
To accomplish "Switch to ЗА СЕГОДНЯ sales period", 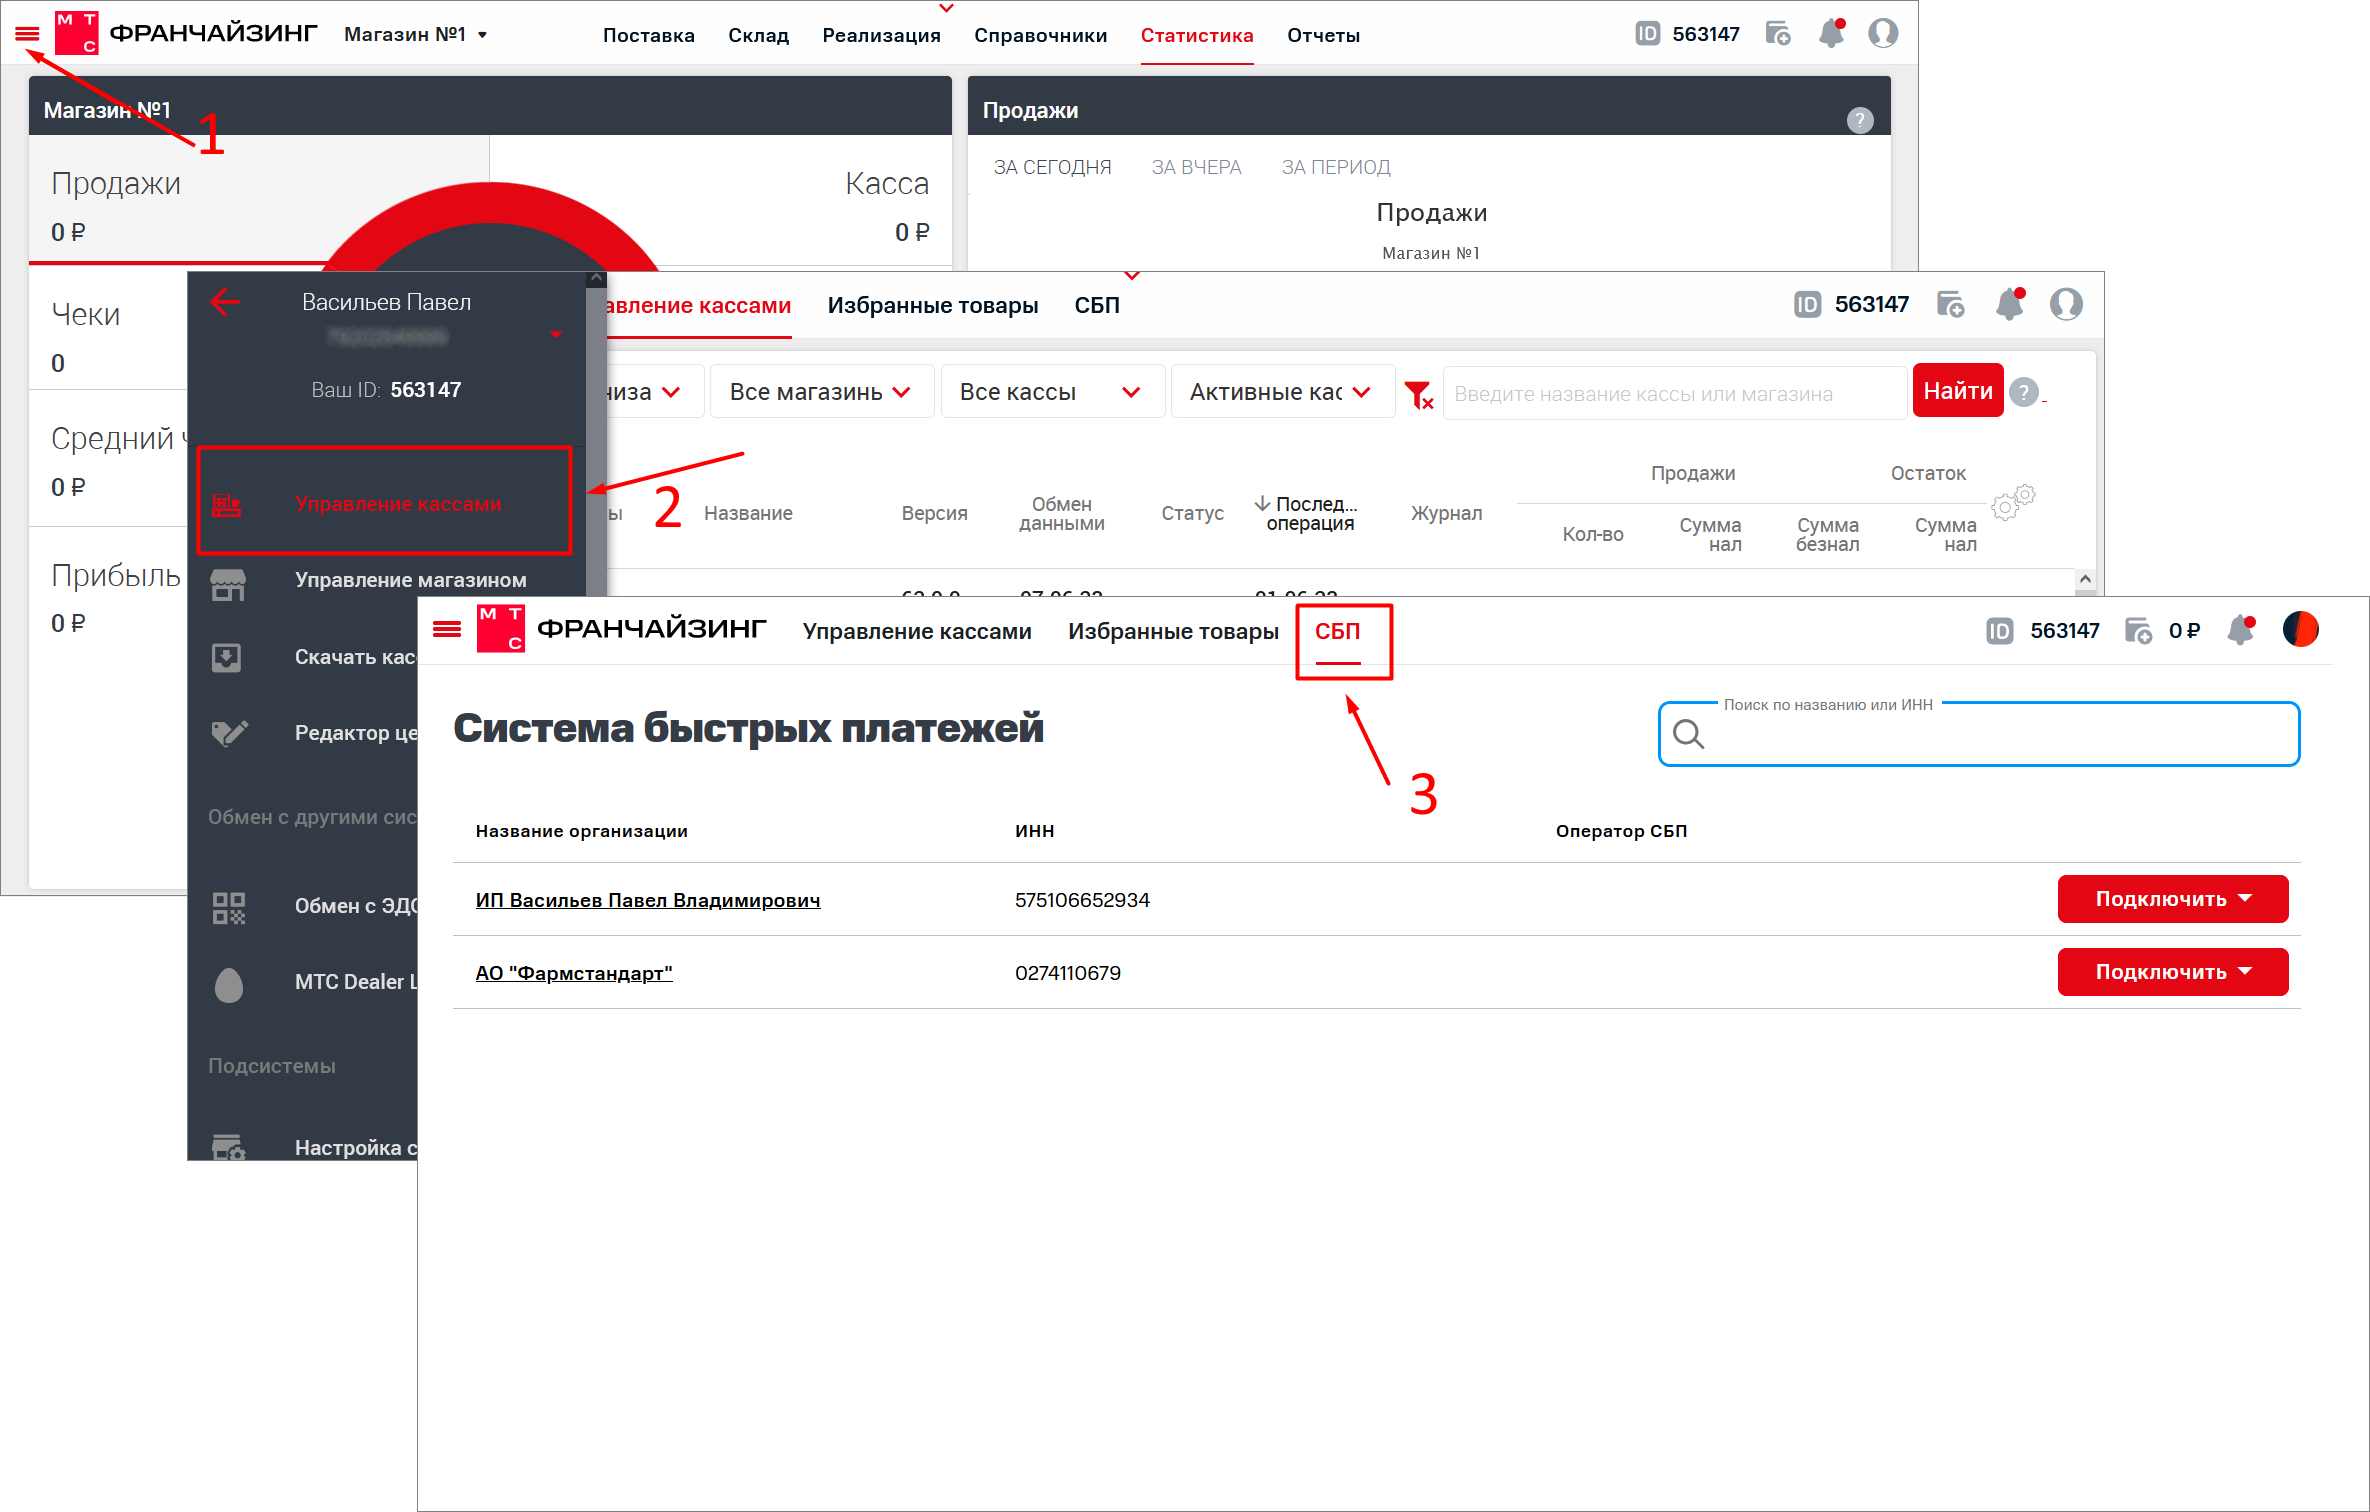I will (1052, 167).
